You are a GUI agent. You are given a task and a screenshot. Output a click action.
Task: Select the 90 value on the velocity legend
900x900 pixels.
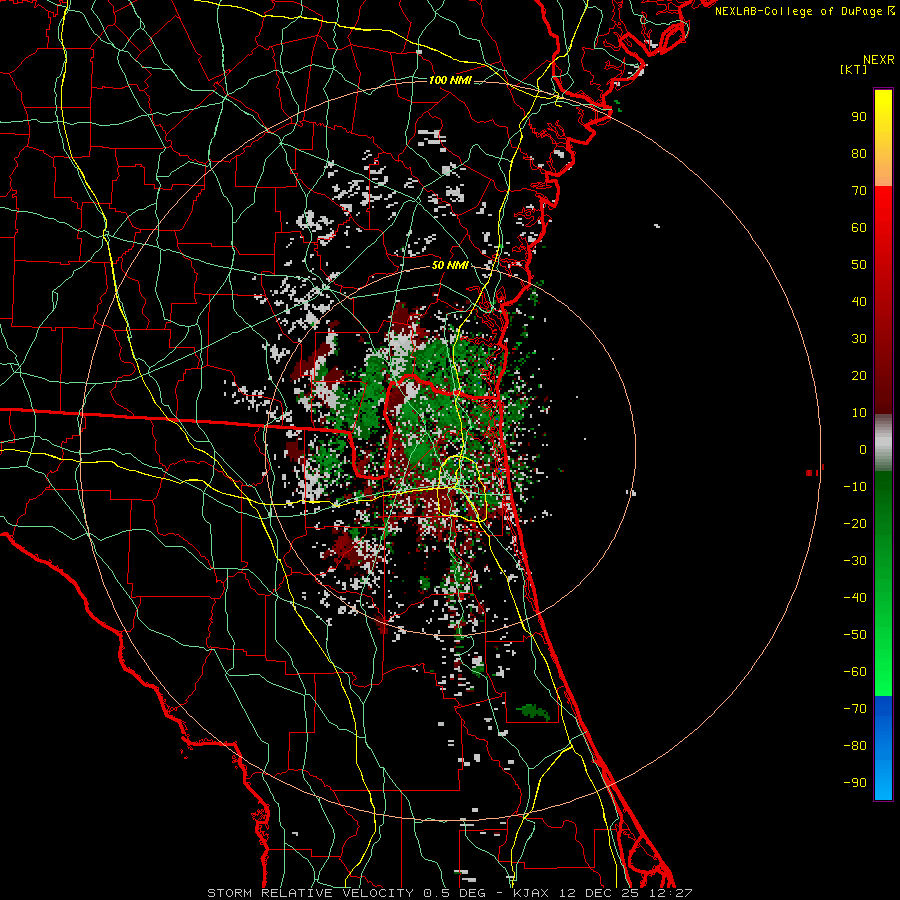859,117
